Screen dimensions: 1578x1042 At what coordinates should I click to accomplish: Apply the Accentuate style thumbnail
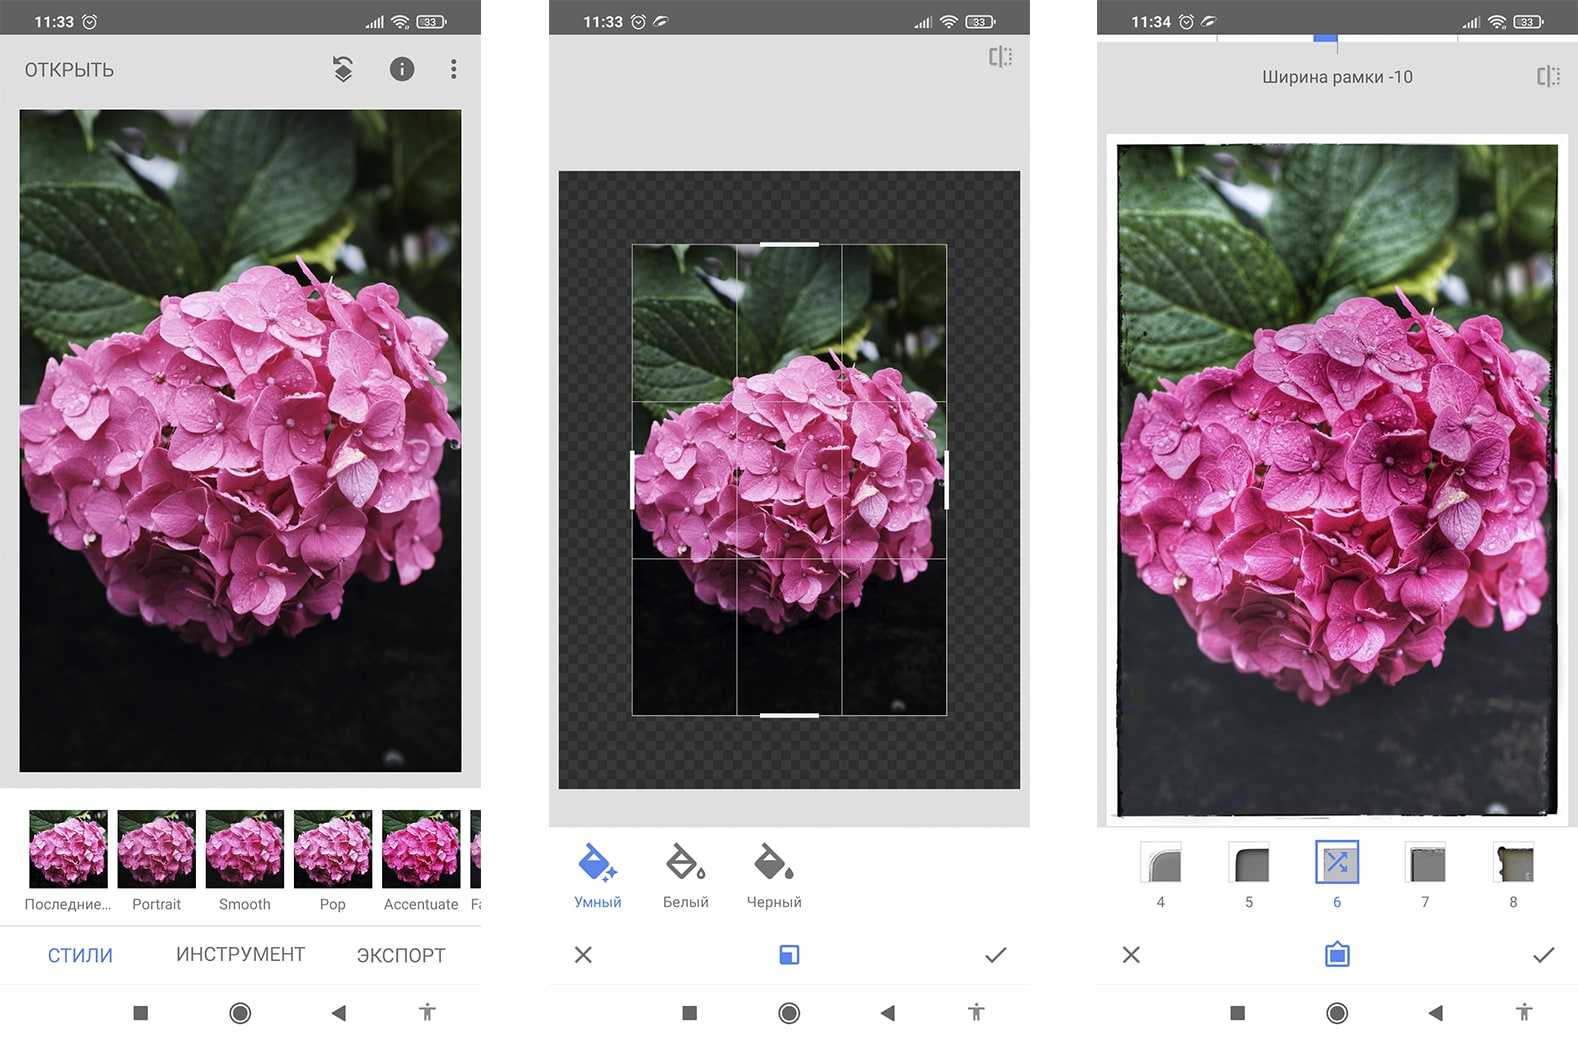[420, 850]
